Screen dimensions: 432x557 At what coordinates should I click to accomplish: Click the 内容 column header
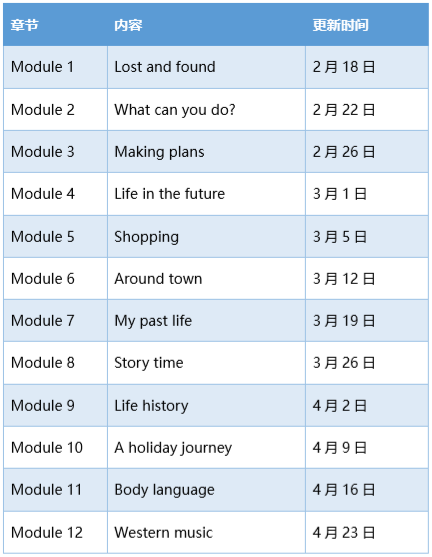pos(128,25)
